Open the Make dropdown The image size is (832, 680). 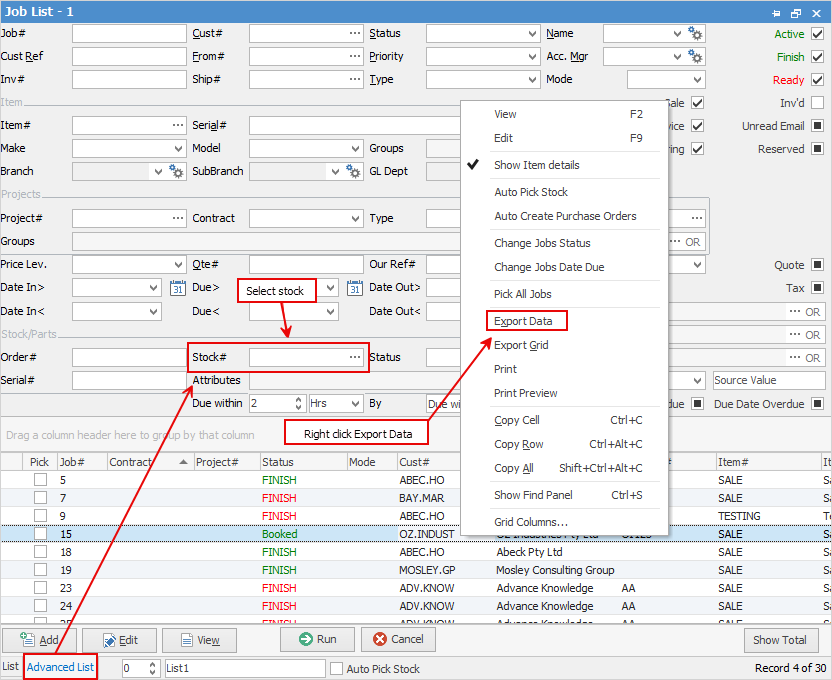click(179, 149)
